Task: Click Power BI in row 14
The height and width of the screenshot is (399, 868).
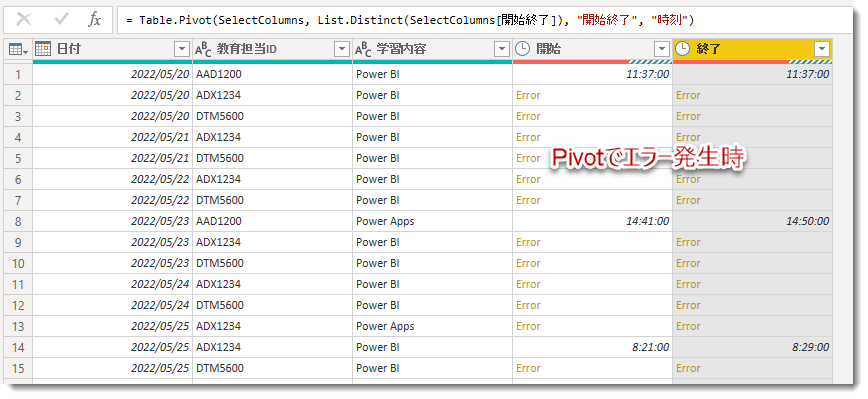Action: 432,348
